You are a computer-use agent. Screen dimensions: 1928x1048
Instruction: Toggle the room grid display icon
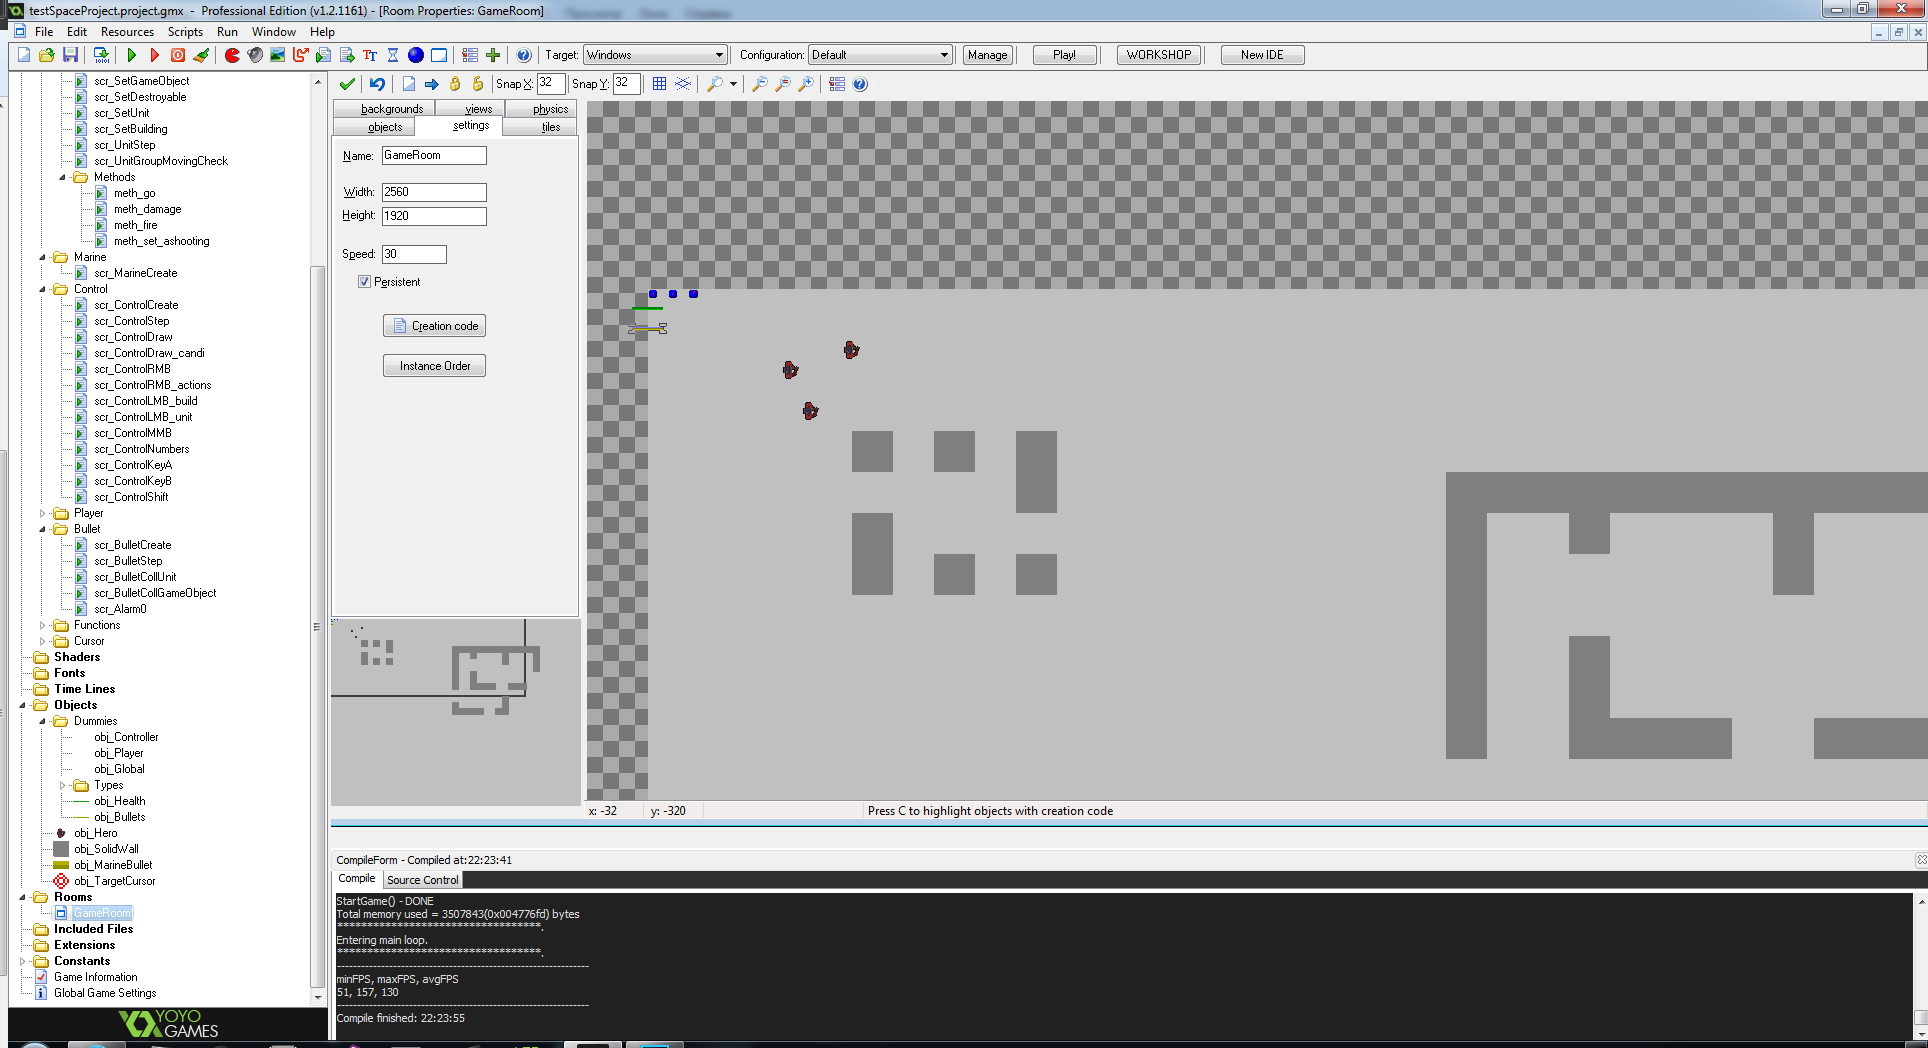659,84
